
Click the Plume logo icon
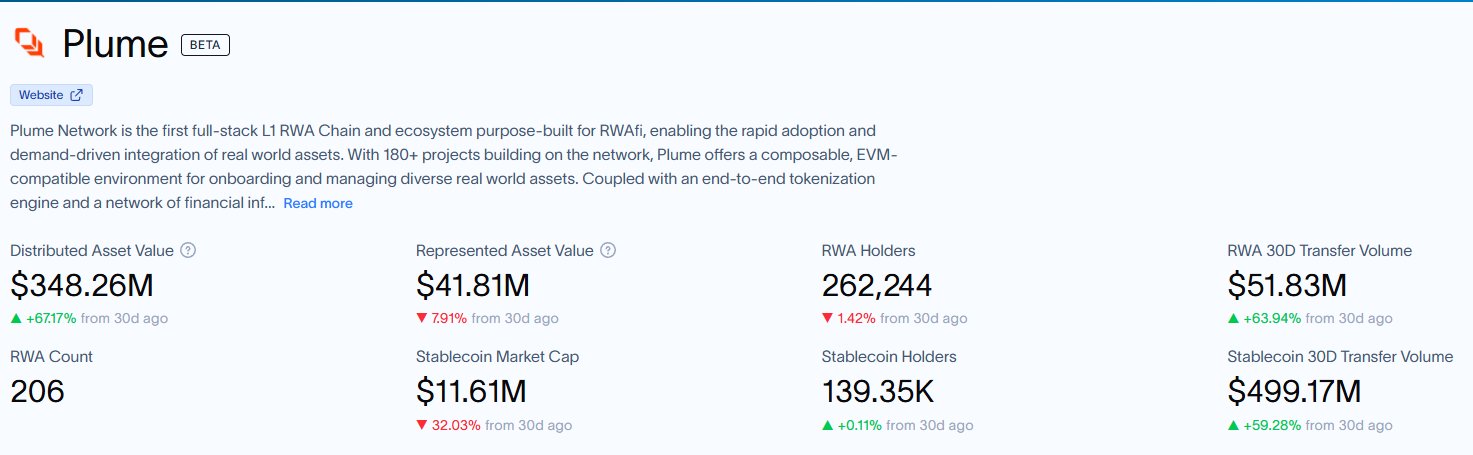(30, 42)
